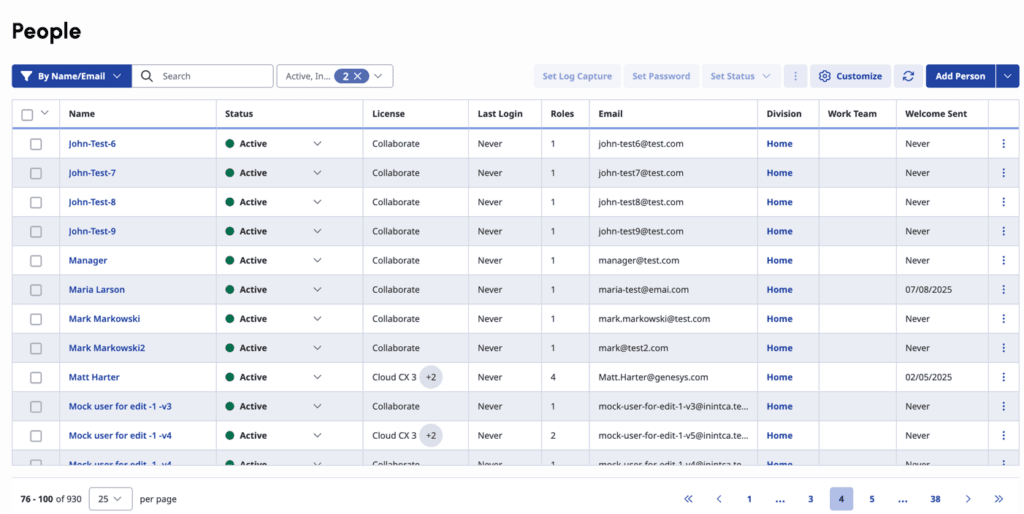
Task: Go to previous page arrow
Action: pos(718,499)
